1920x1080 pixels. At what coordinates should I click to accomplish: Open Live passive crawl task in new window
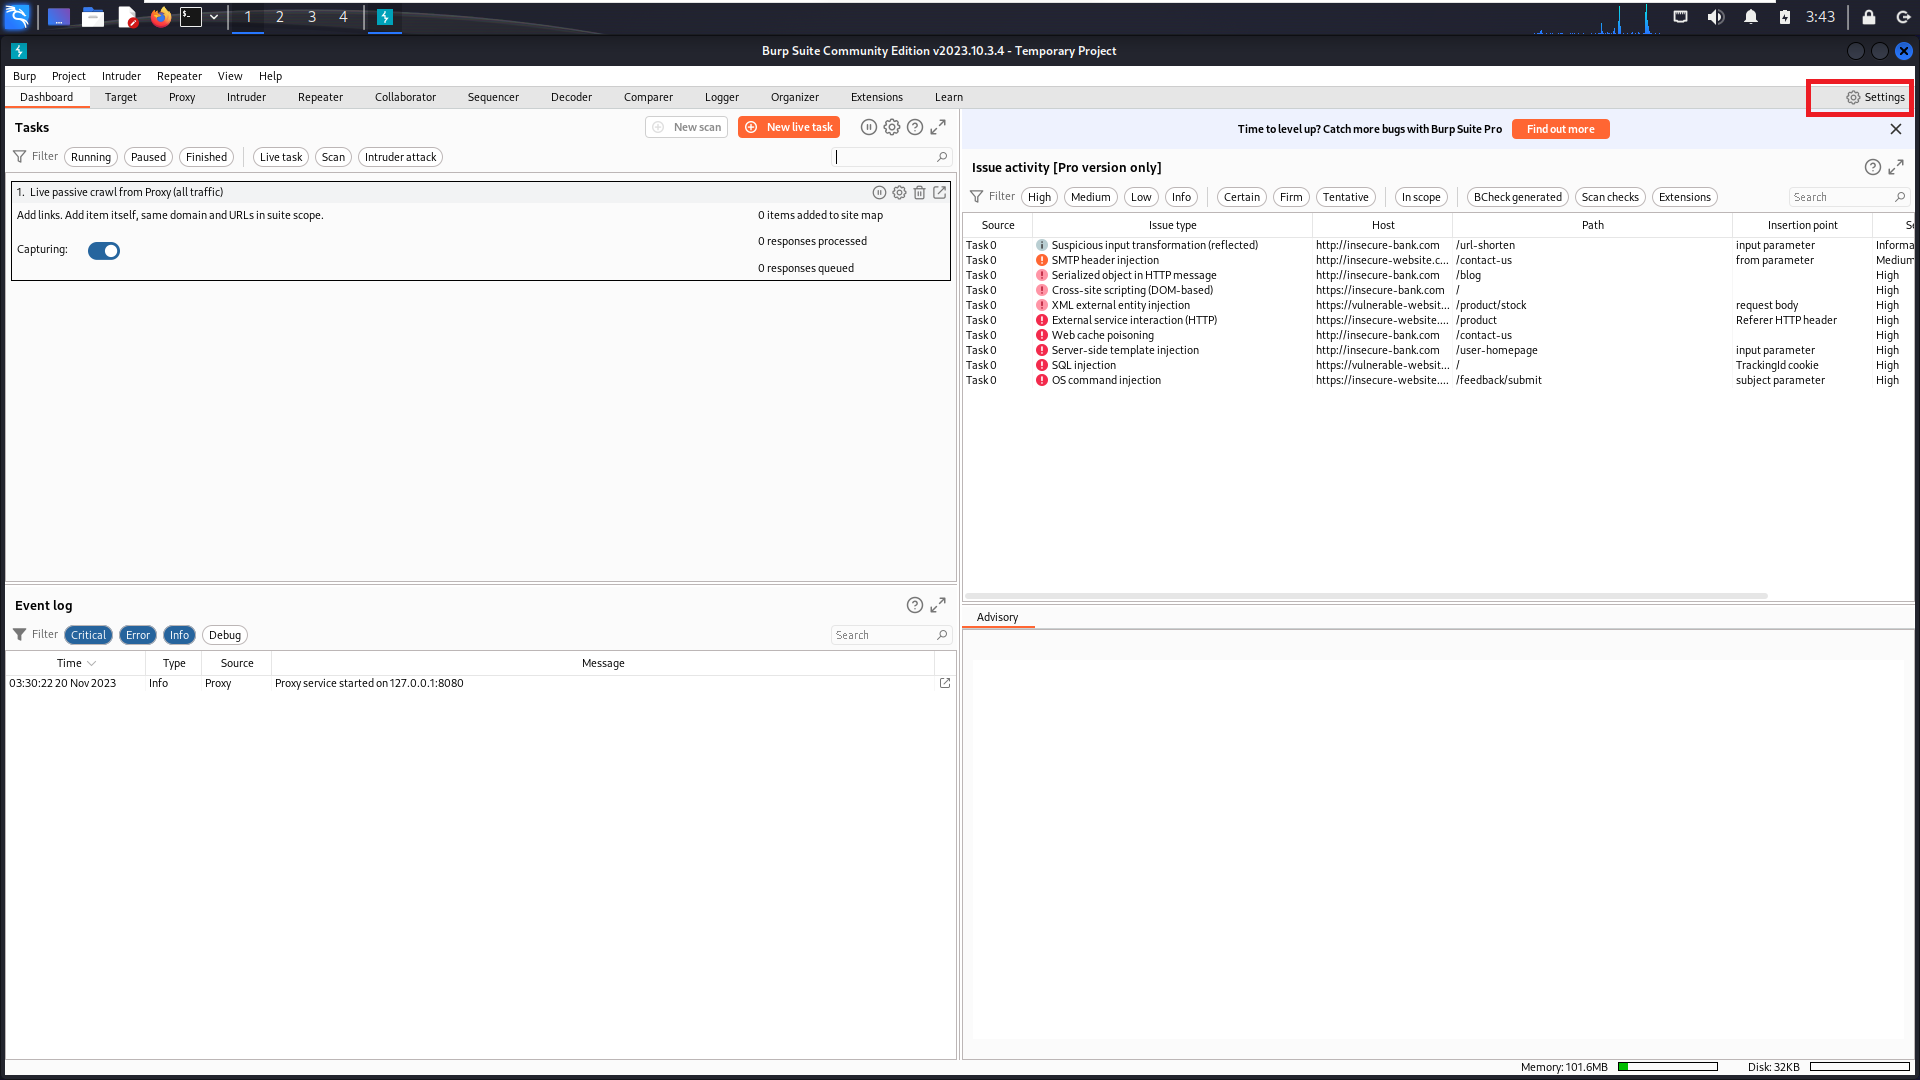tap(939, 192)
